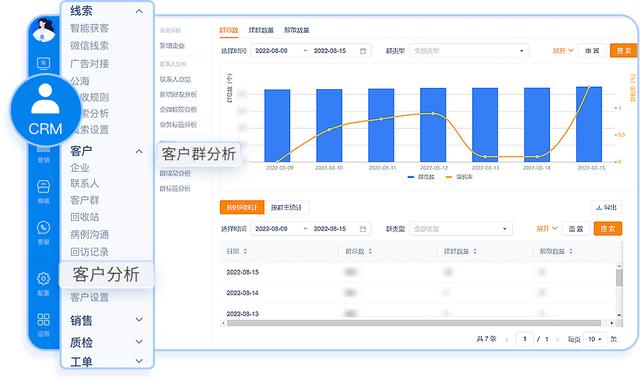The height and width of the screenshot is (381, 640).
Task: Open 客户群 under 客户 menu
Action: (x=84, y=200)
